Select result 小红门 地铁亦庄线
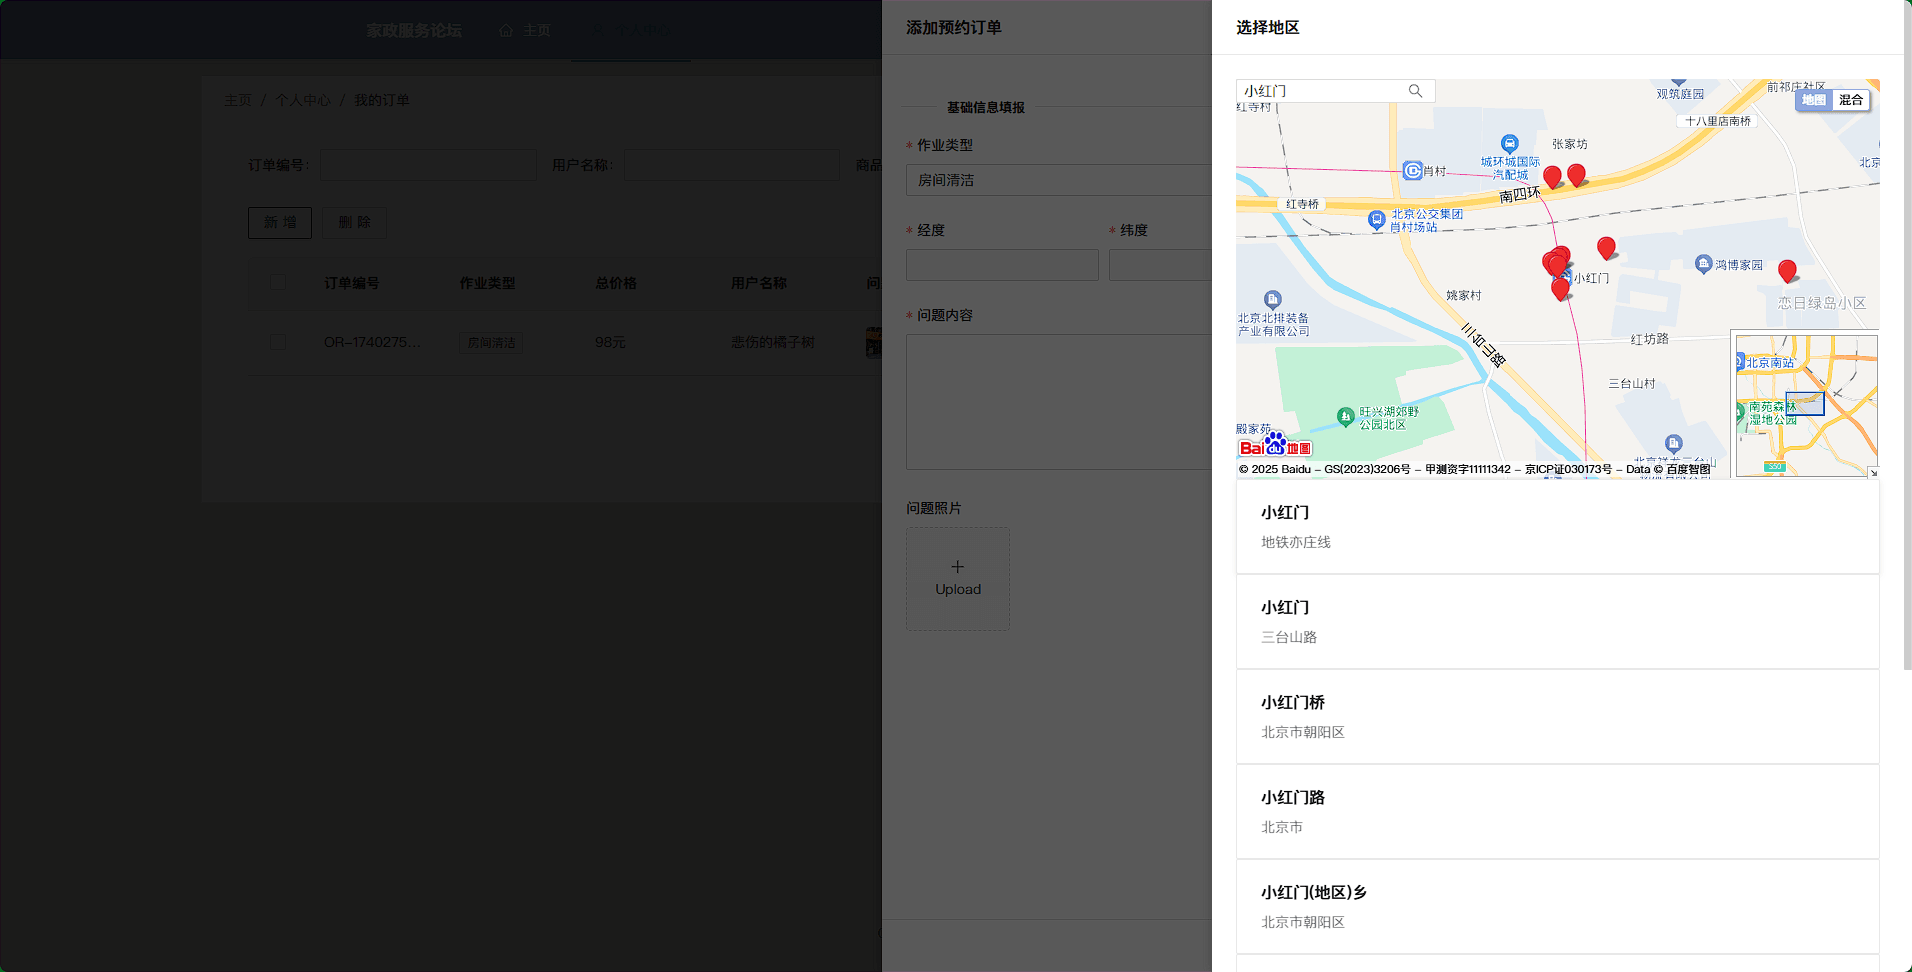This screenshot has height=972, width=1912. click(1558, 527)
